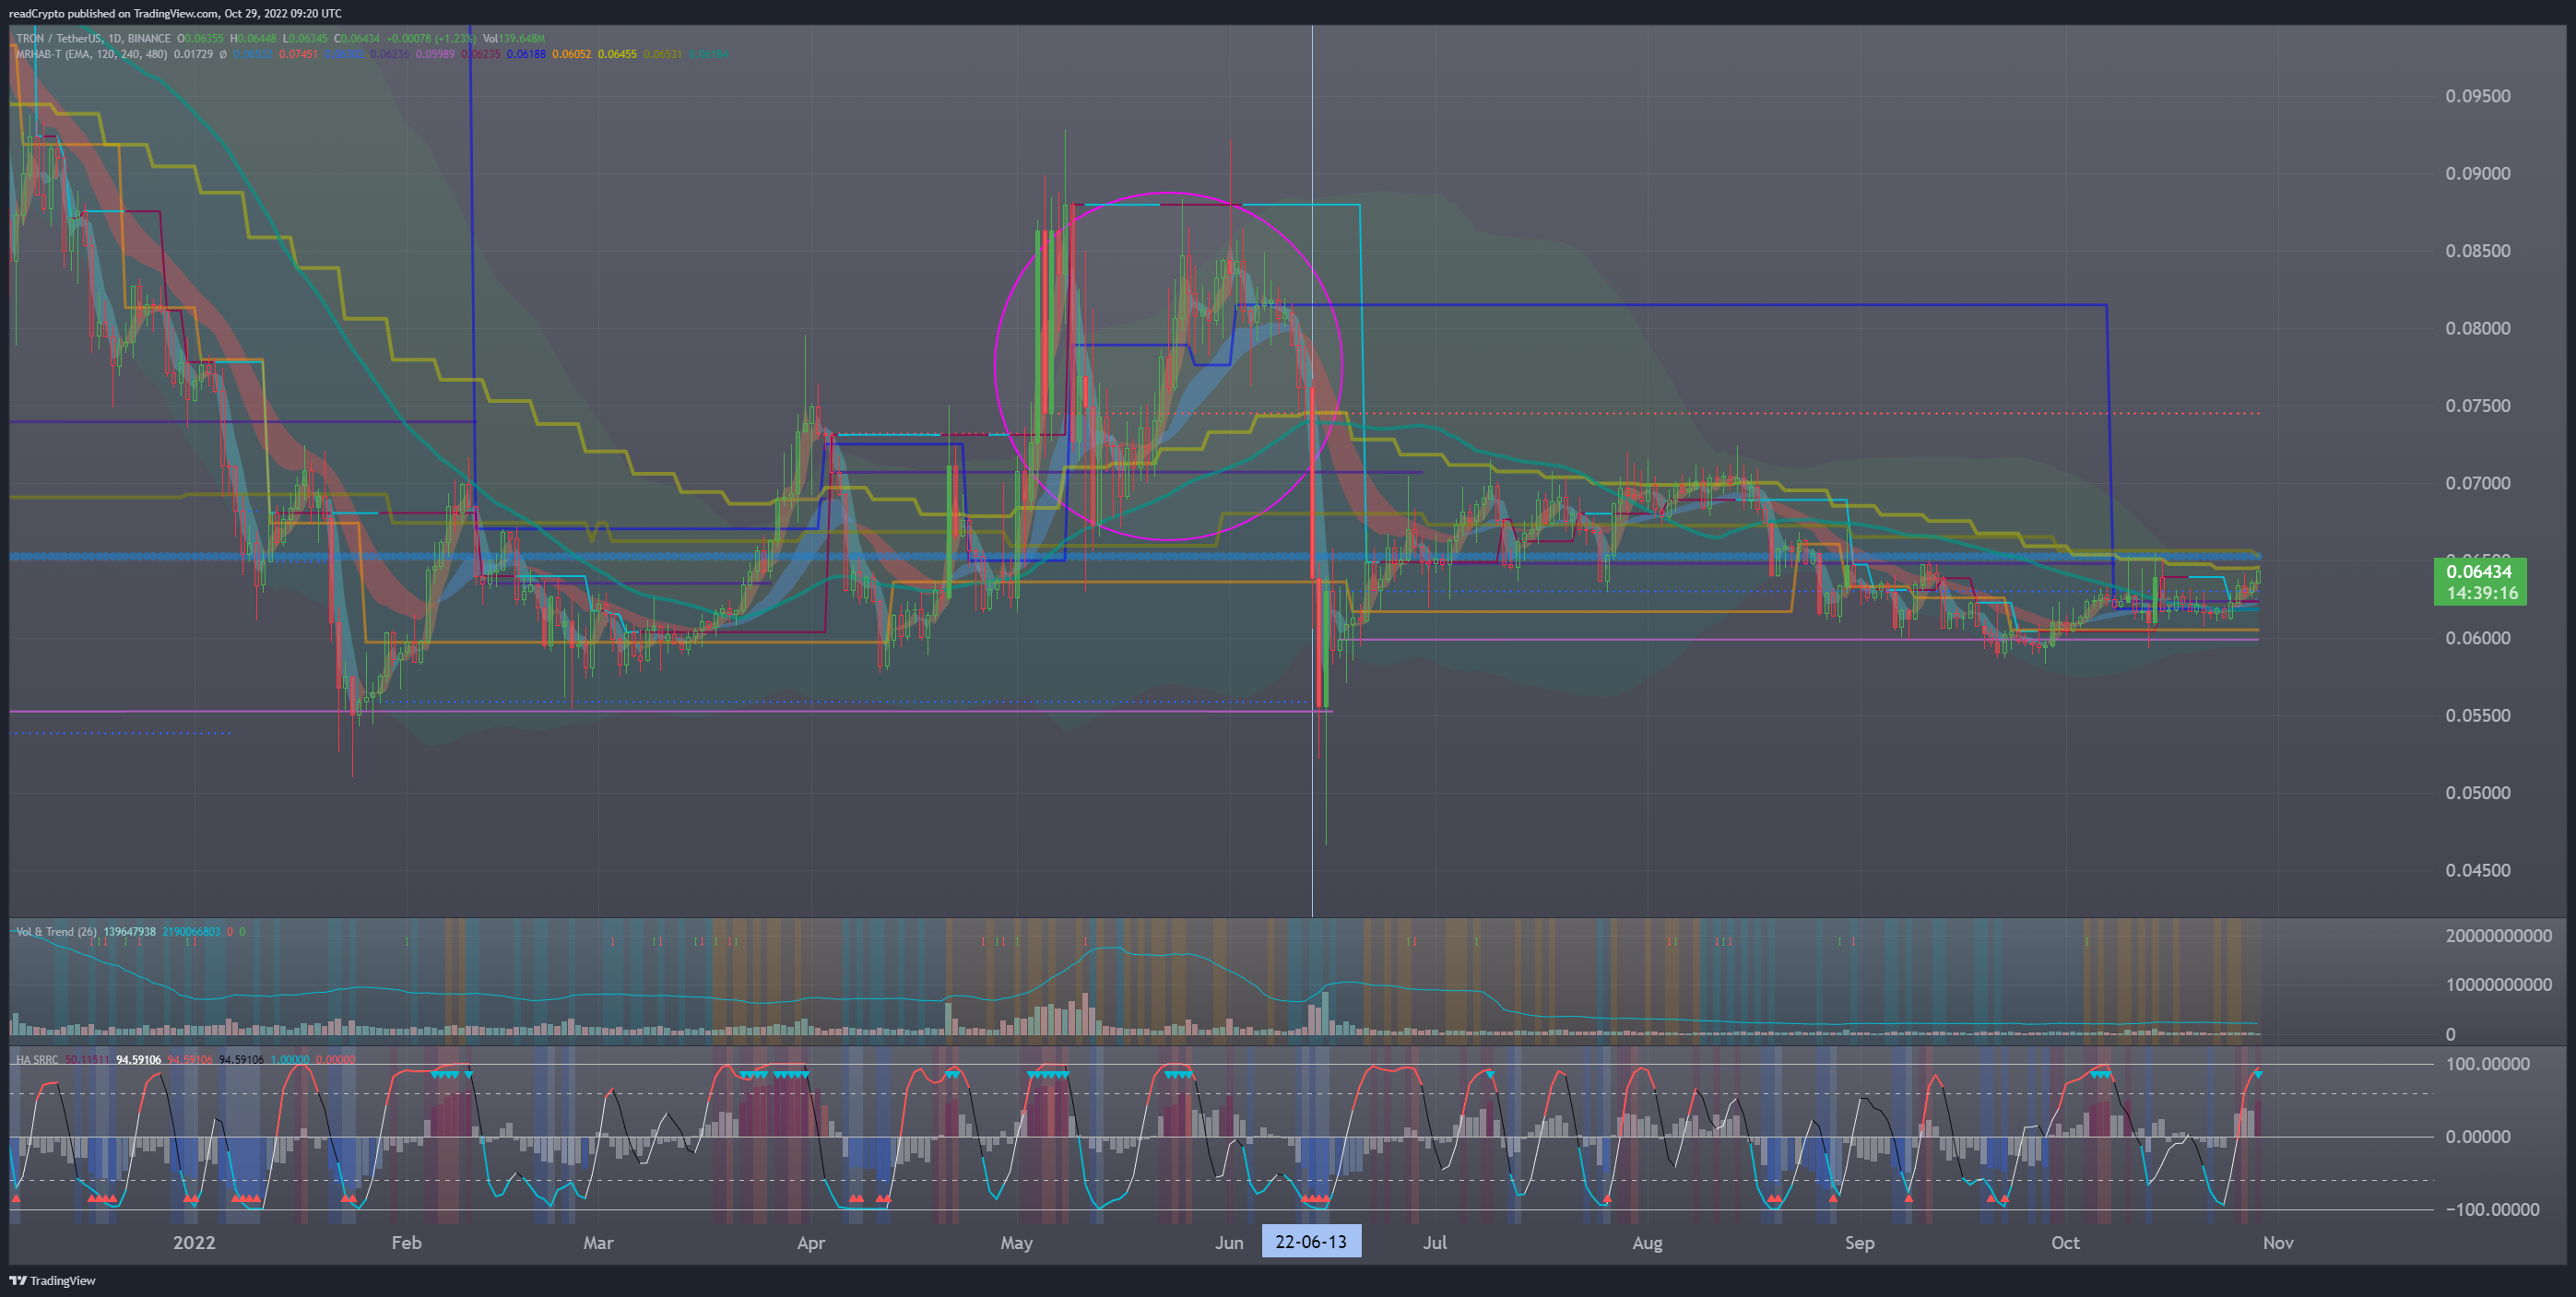Screen dimensions: 2576x1297
Task: Click the 22-06-13 date marker label
Action: (x=1311, y=1242)
